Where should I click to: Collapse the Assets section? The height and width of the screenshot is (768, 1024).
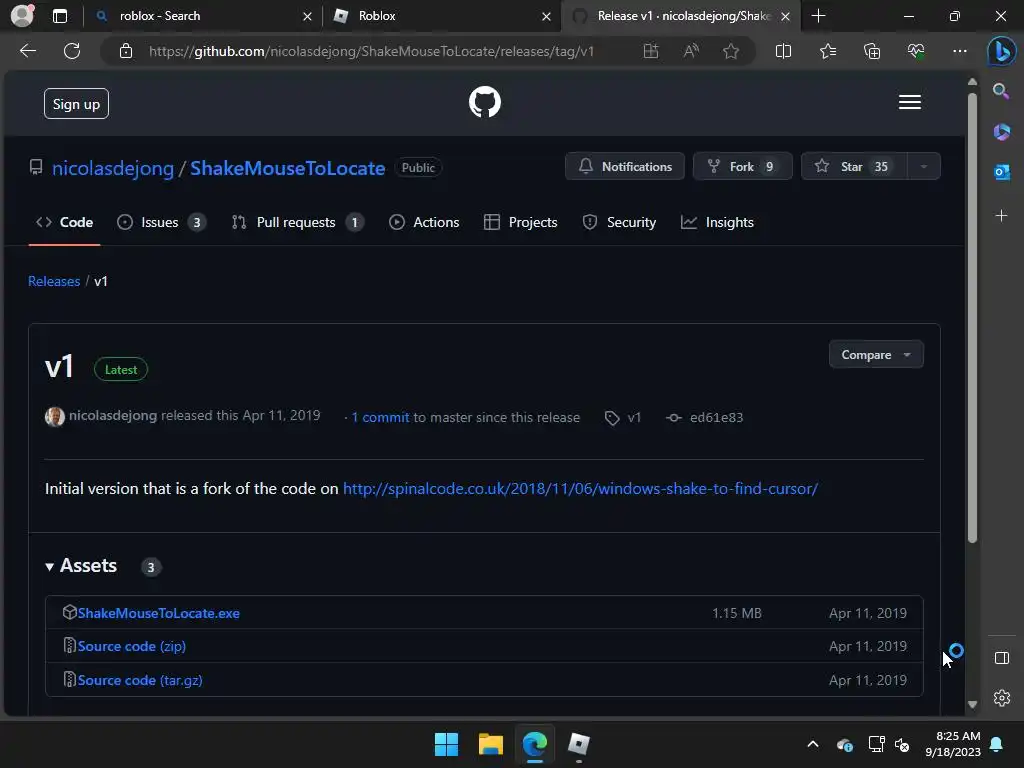[82, 566]
